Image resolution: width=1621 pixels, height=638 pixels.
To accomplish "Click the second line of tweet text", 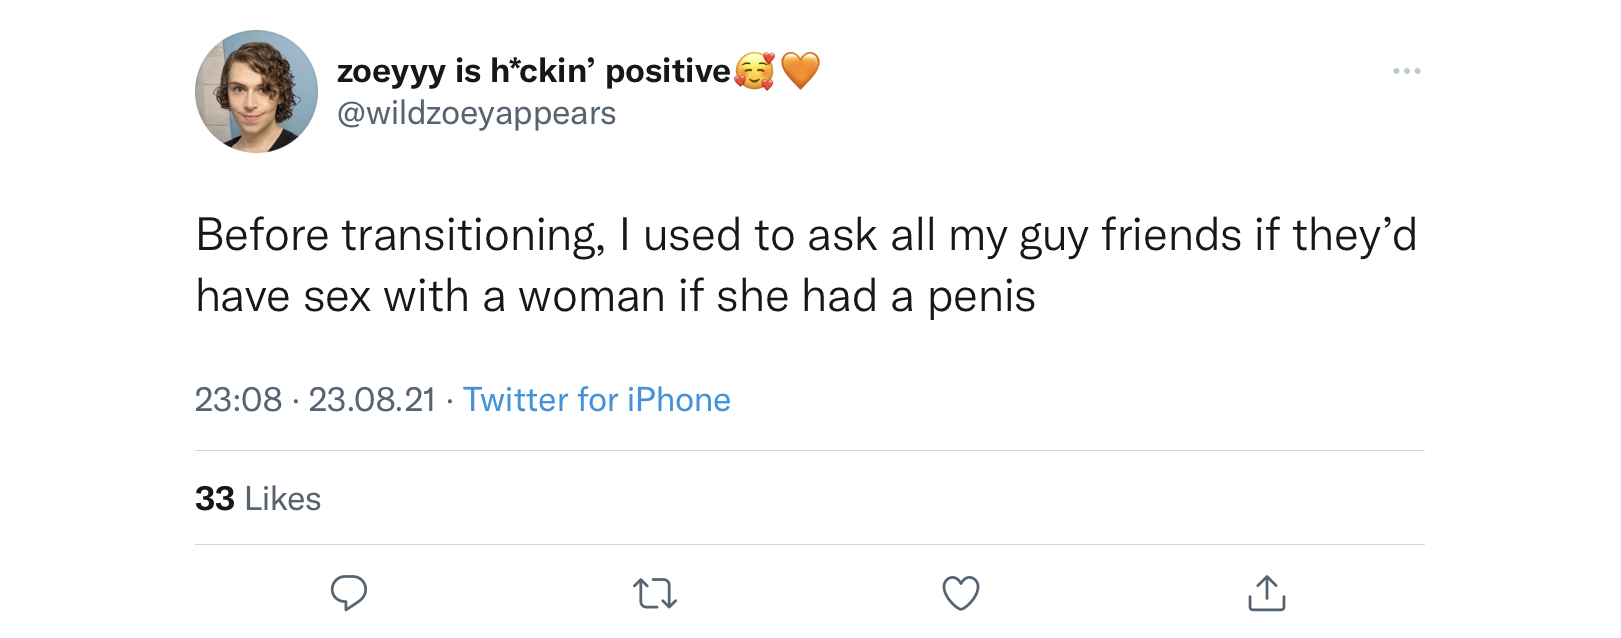I will [x=616, y=297].
